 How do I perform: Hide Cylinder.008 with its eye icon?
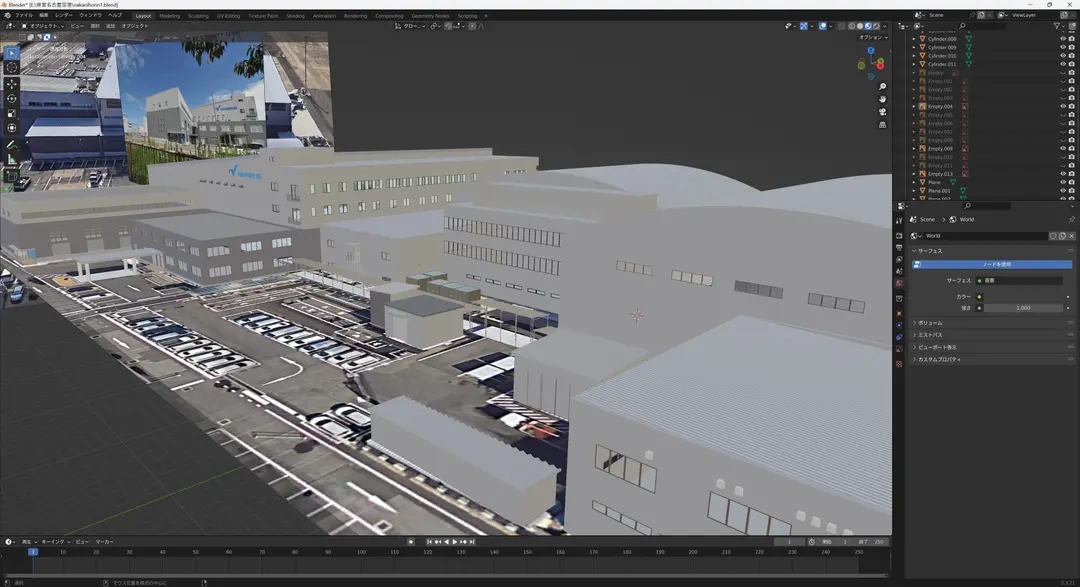tap(1063, 39)
